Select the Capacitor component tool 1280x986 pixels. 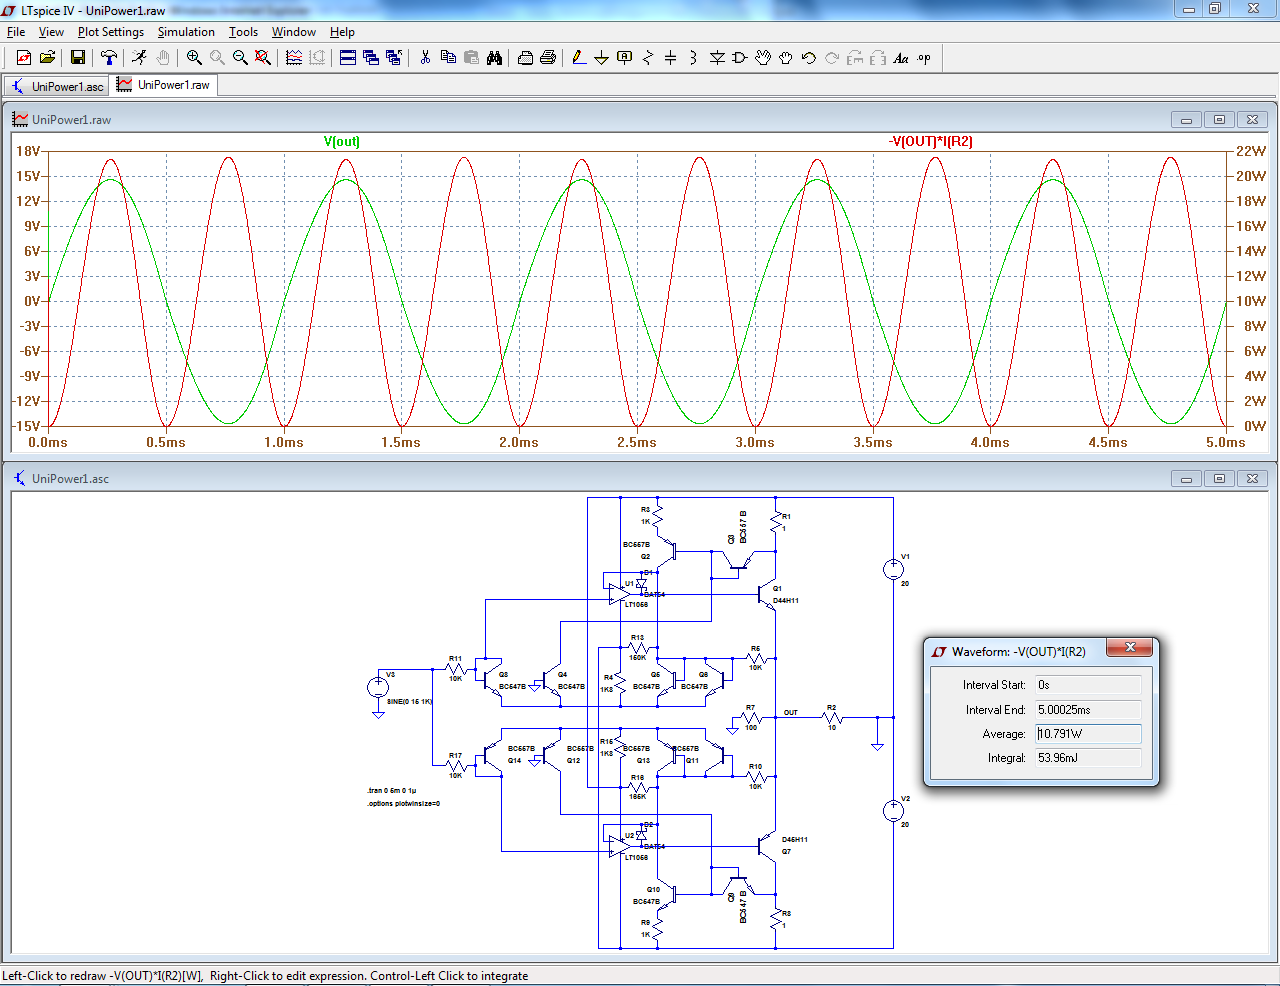(671, 58)
